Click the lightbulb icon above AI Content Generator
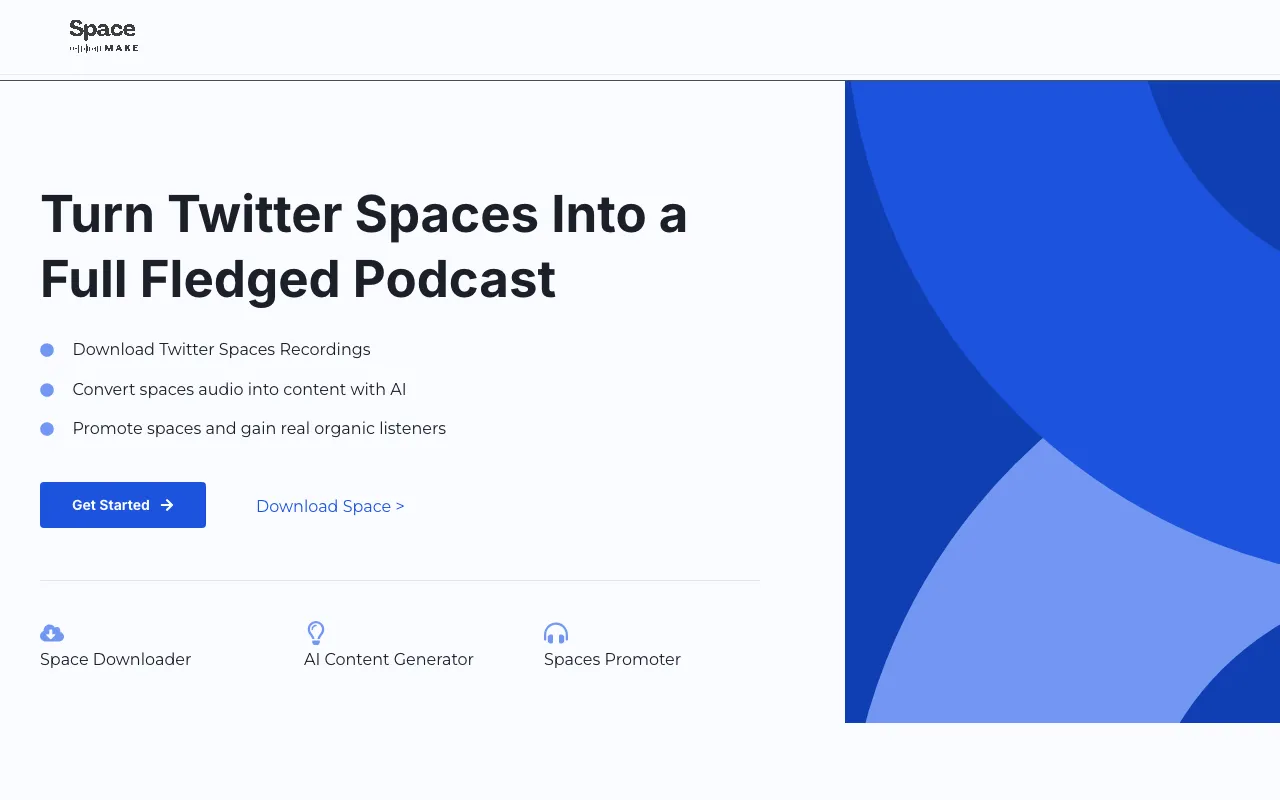This screenshot has width=1280, height=800. tap(316, 632)
